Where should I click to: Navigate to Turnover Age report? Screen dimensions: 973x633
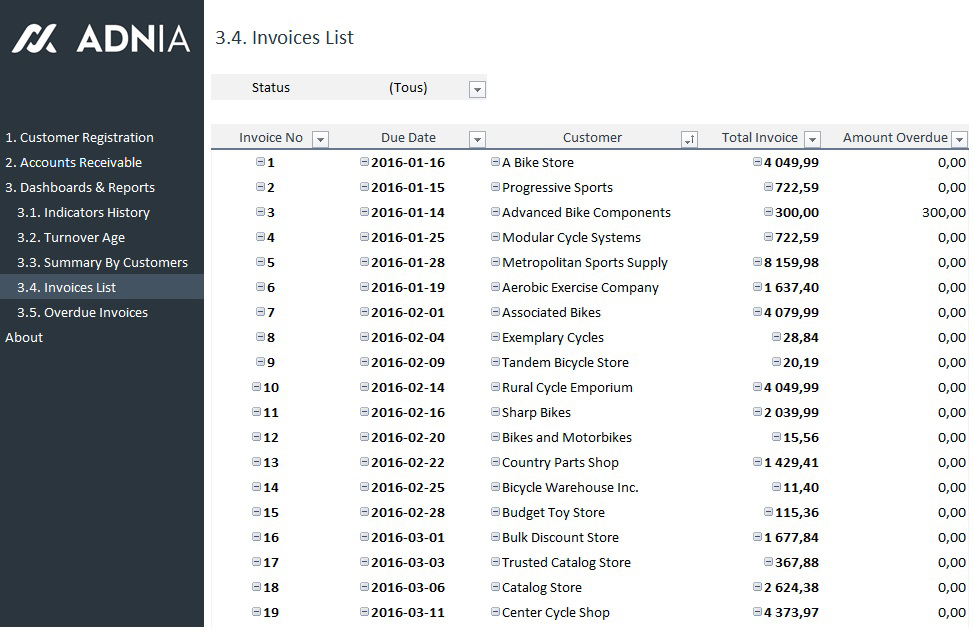tap(70, 238)
